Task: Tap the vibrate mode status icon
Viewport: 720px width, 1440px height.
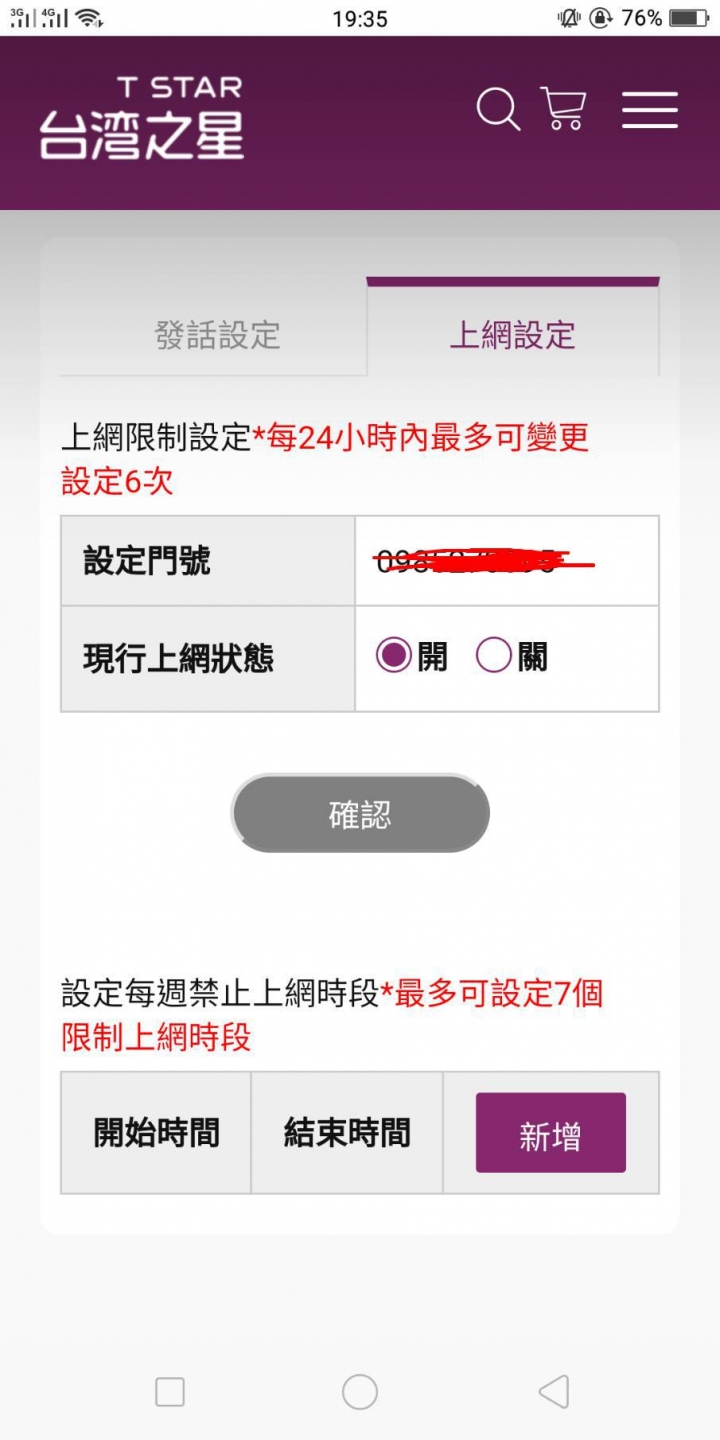Action: tap(570, 18)
